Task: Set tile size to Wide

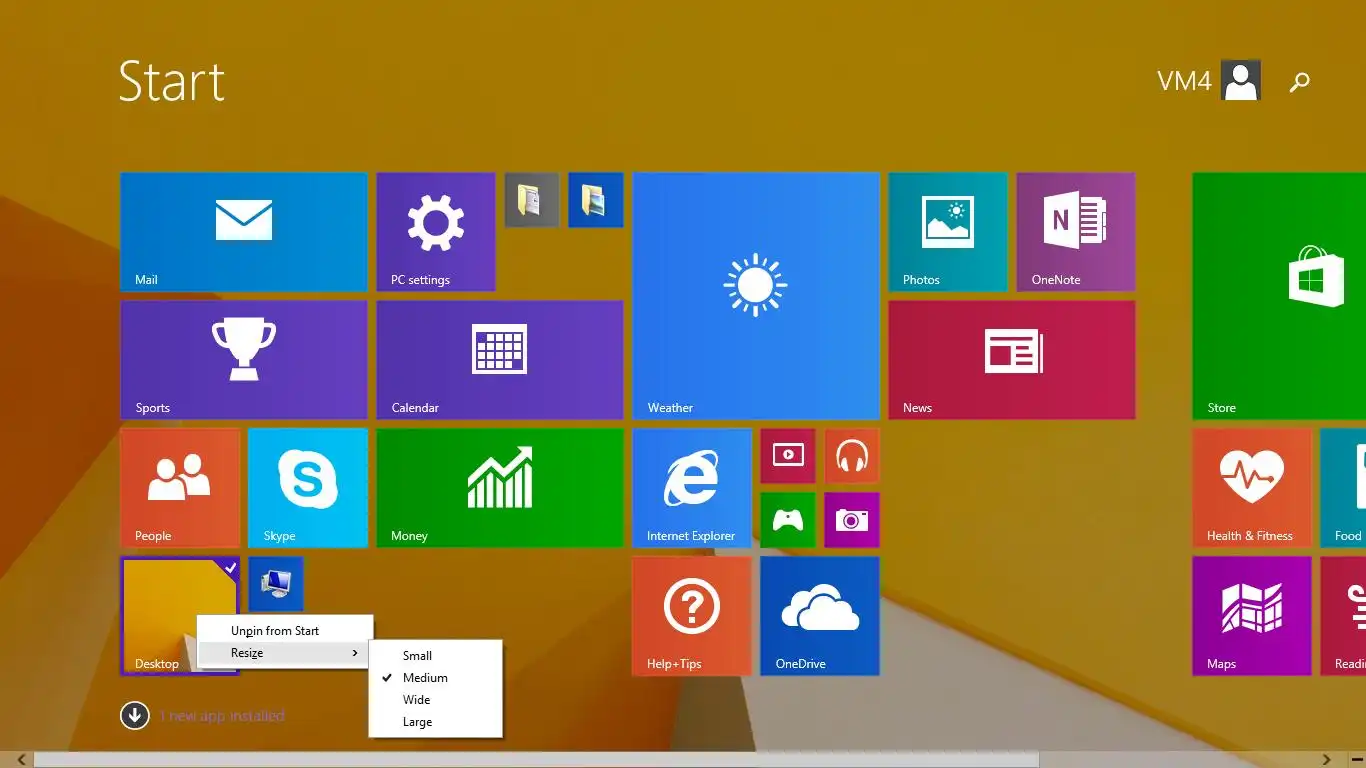Action: pos(435,700)
